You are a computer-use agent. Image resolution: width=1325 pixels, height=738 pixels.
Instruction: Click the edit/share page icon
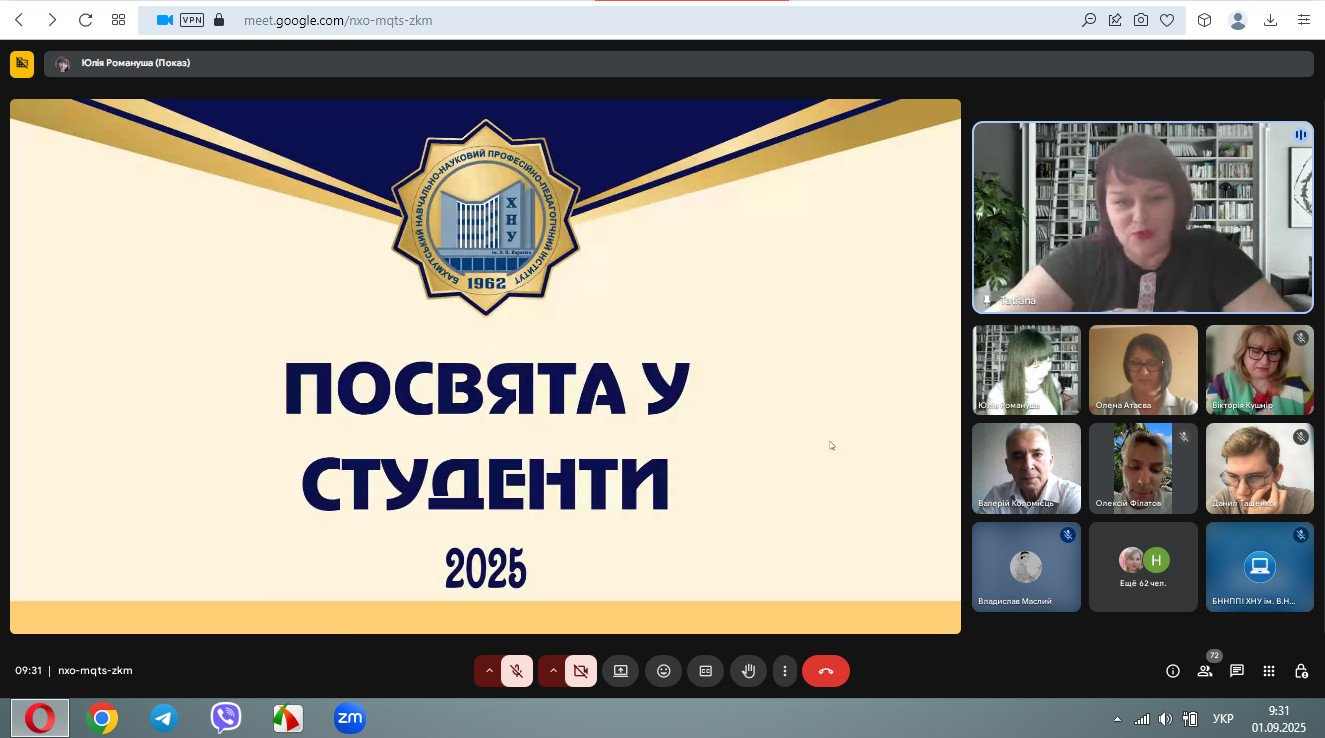[x=1115, y=20]
